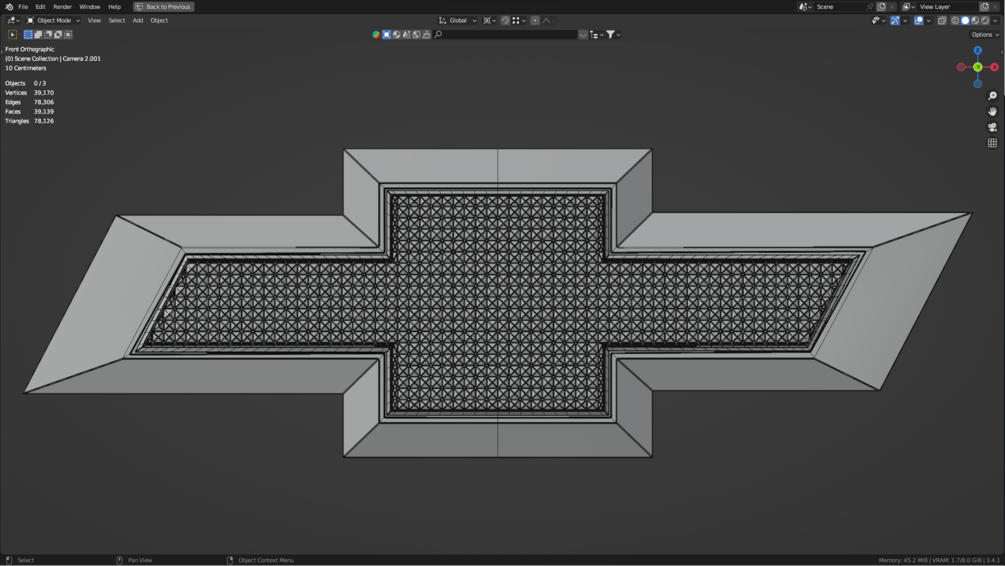Screen dimensions: 1005x566
Task: Toggle the viewport gizmos button
Action: coord(895,21)
